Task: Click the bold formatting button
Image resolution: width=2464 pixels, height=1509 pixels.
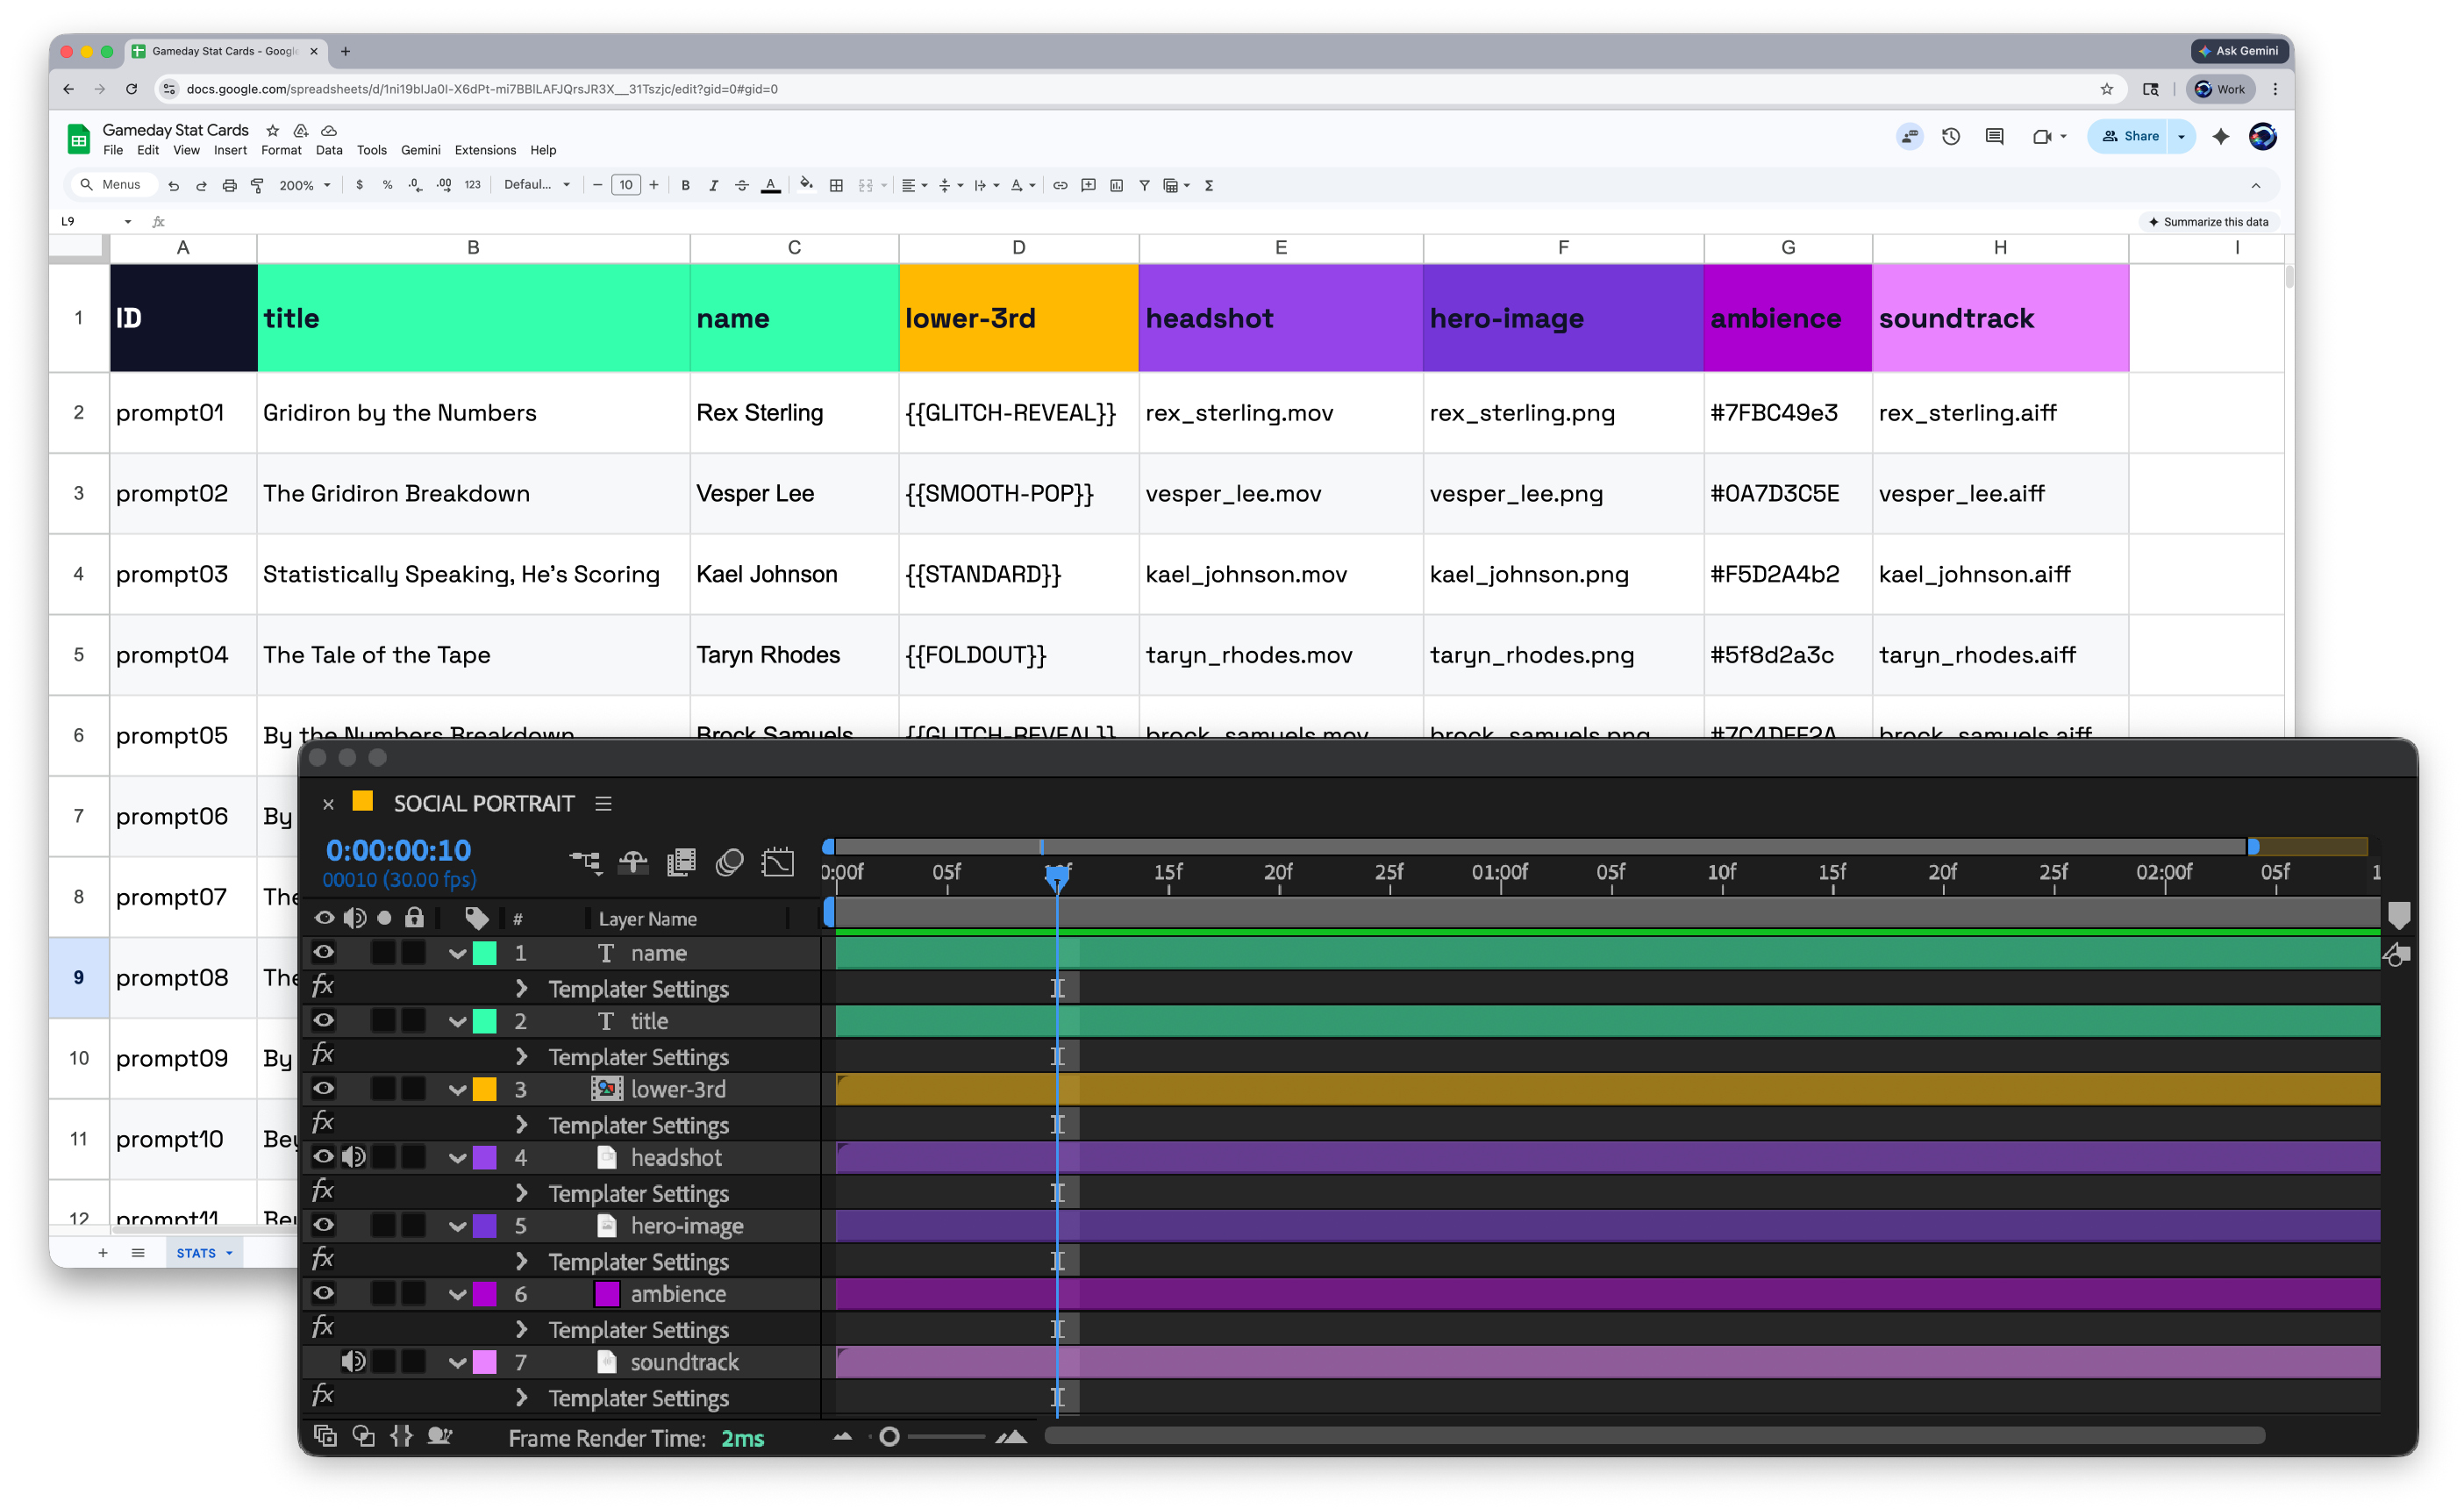Action: click(x=685, y=185)
